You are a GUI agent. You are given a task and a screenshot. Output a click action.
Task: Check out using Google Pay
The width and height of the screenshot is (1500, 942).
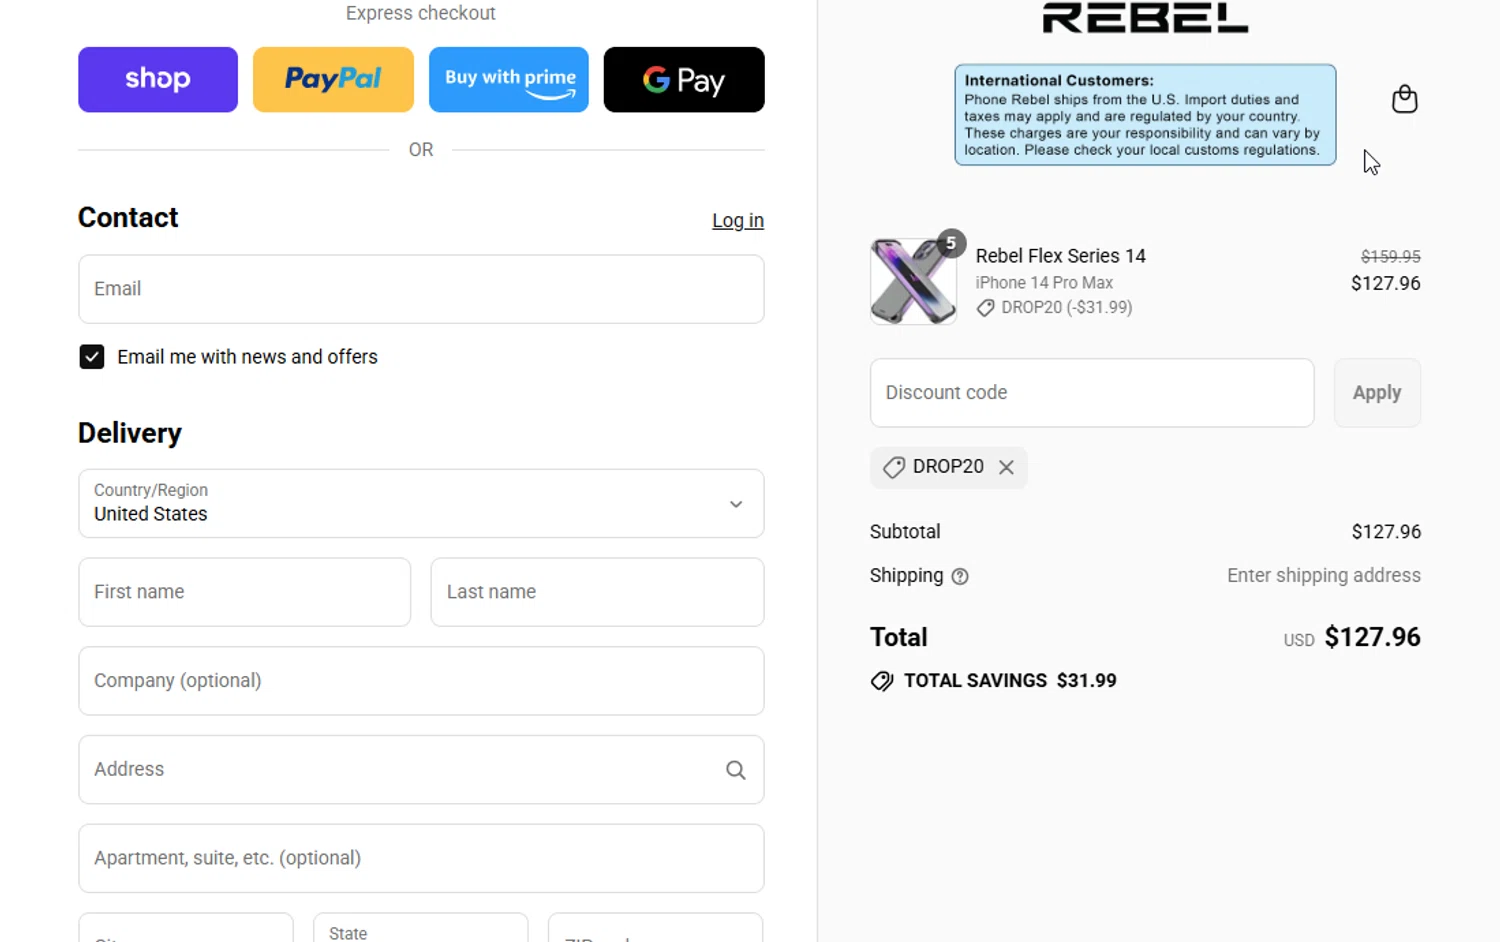click(684, 79)
